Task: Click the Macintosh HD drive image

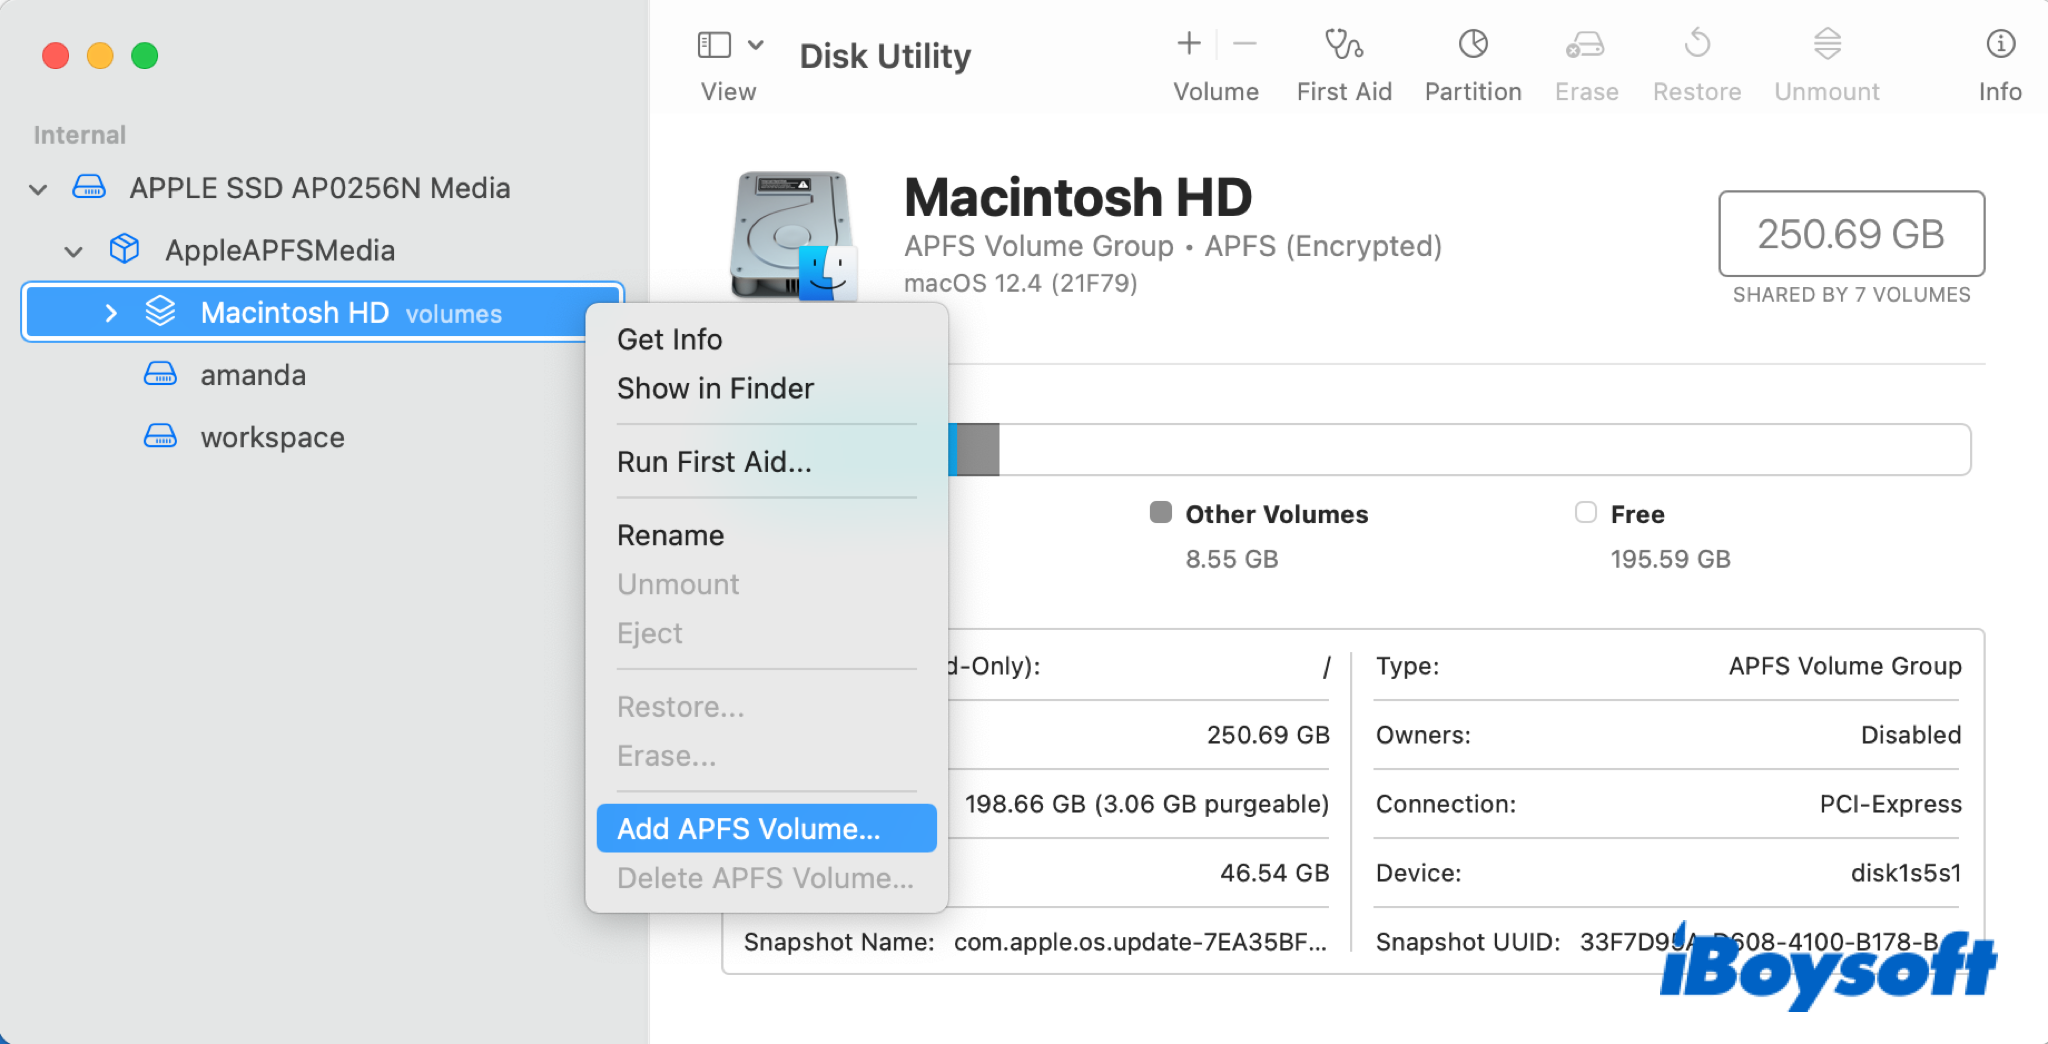Action: [793, 236]
